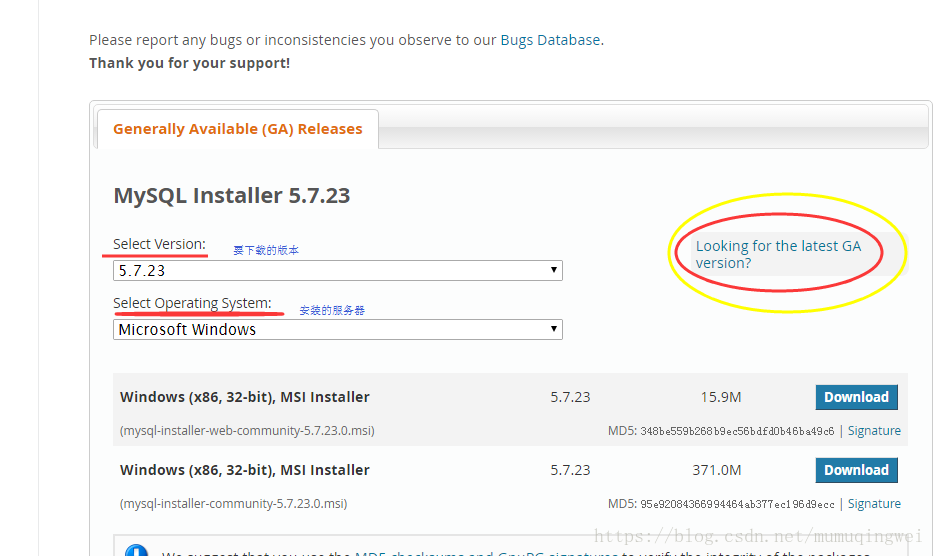The height and width of the screenshot is (556, 935).
Task: Click the MD5 value starting with 95e92084
Action: [737, 504]
